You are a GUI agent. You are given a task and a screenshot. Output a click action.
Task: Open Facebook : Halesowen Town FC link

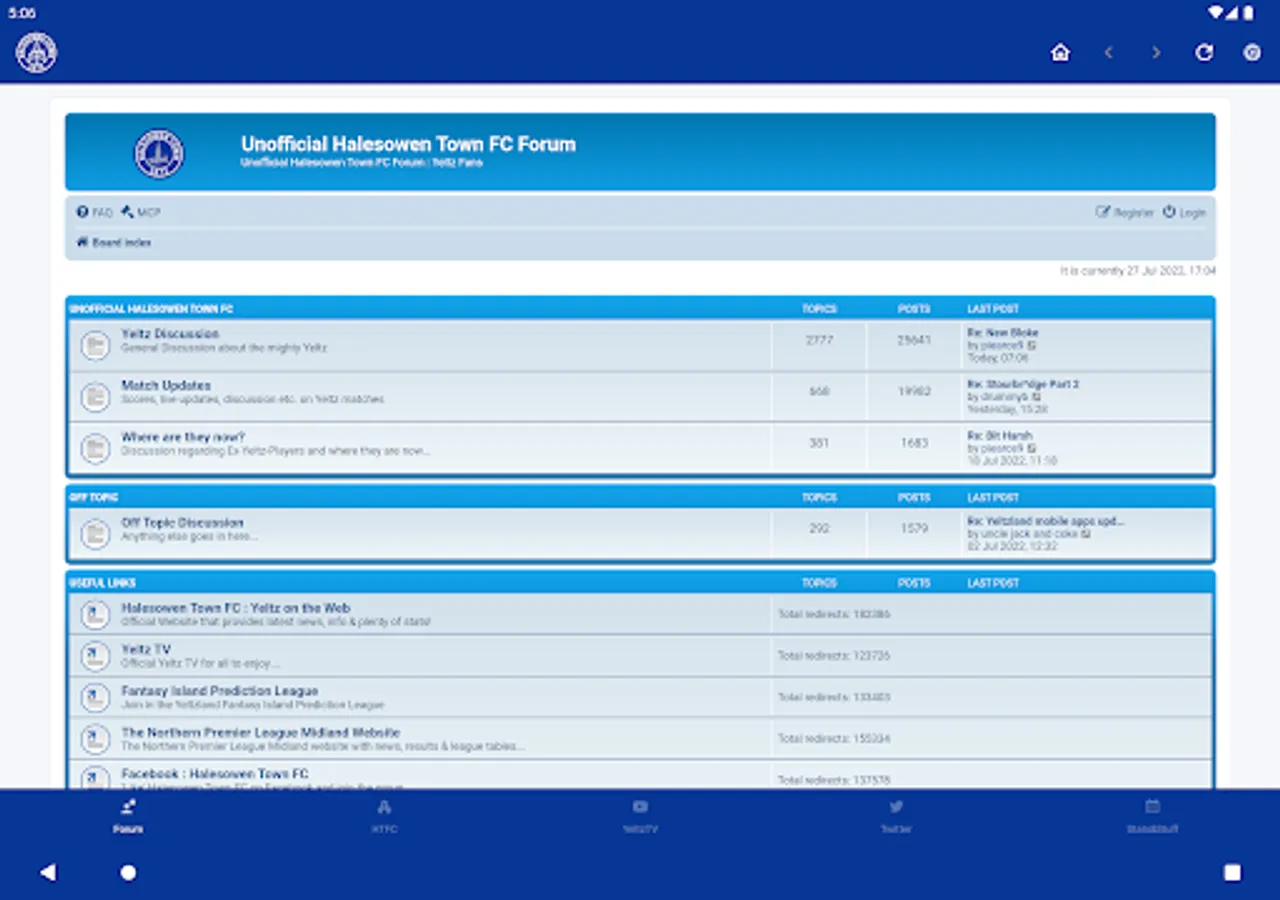(x=215, y=774)
